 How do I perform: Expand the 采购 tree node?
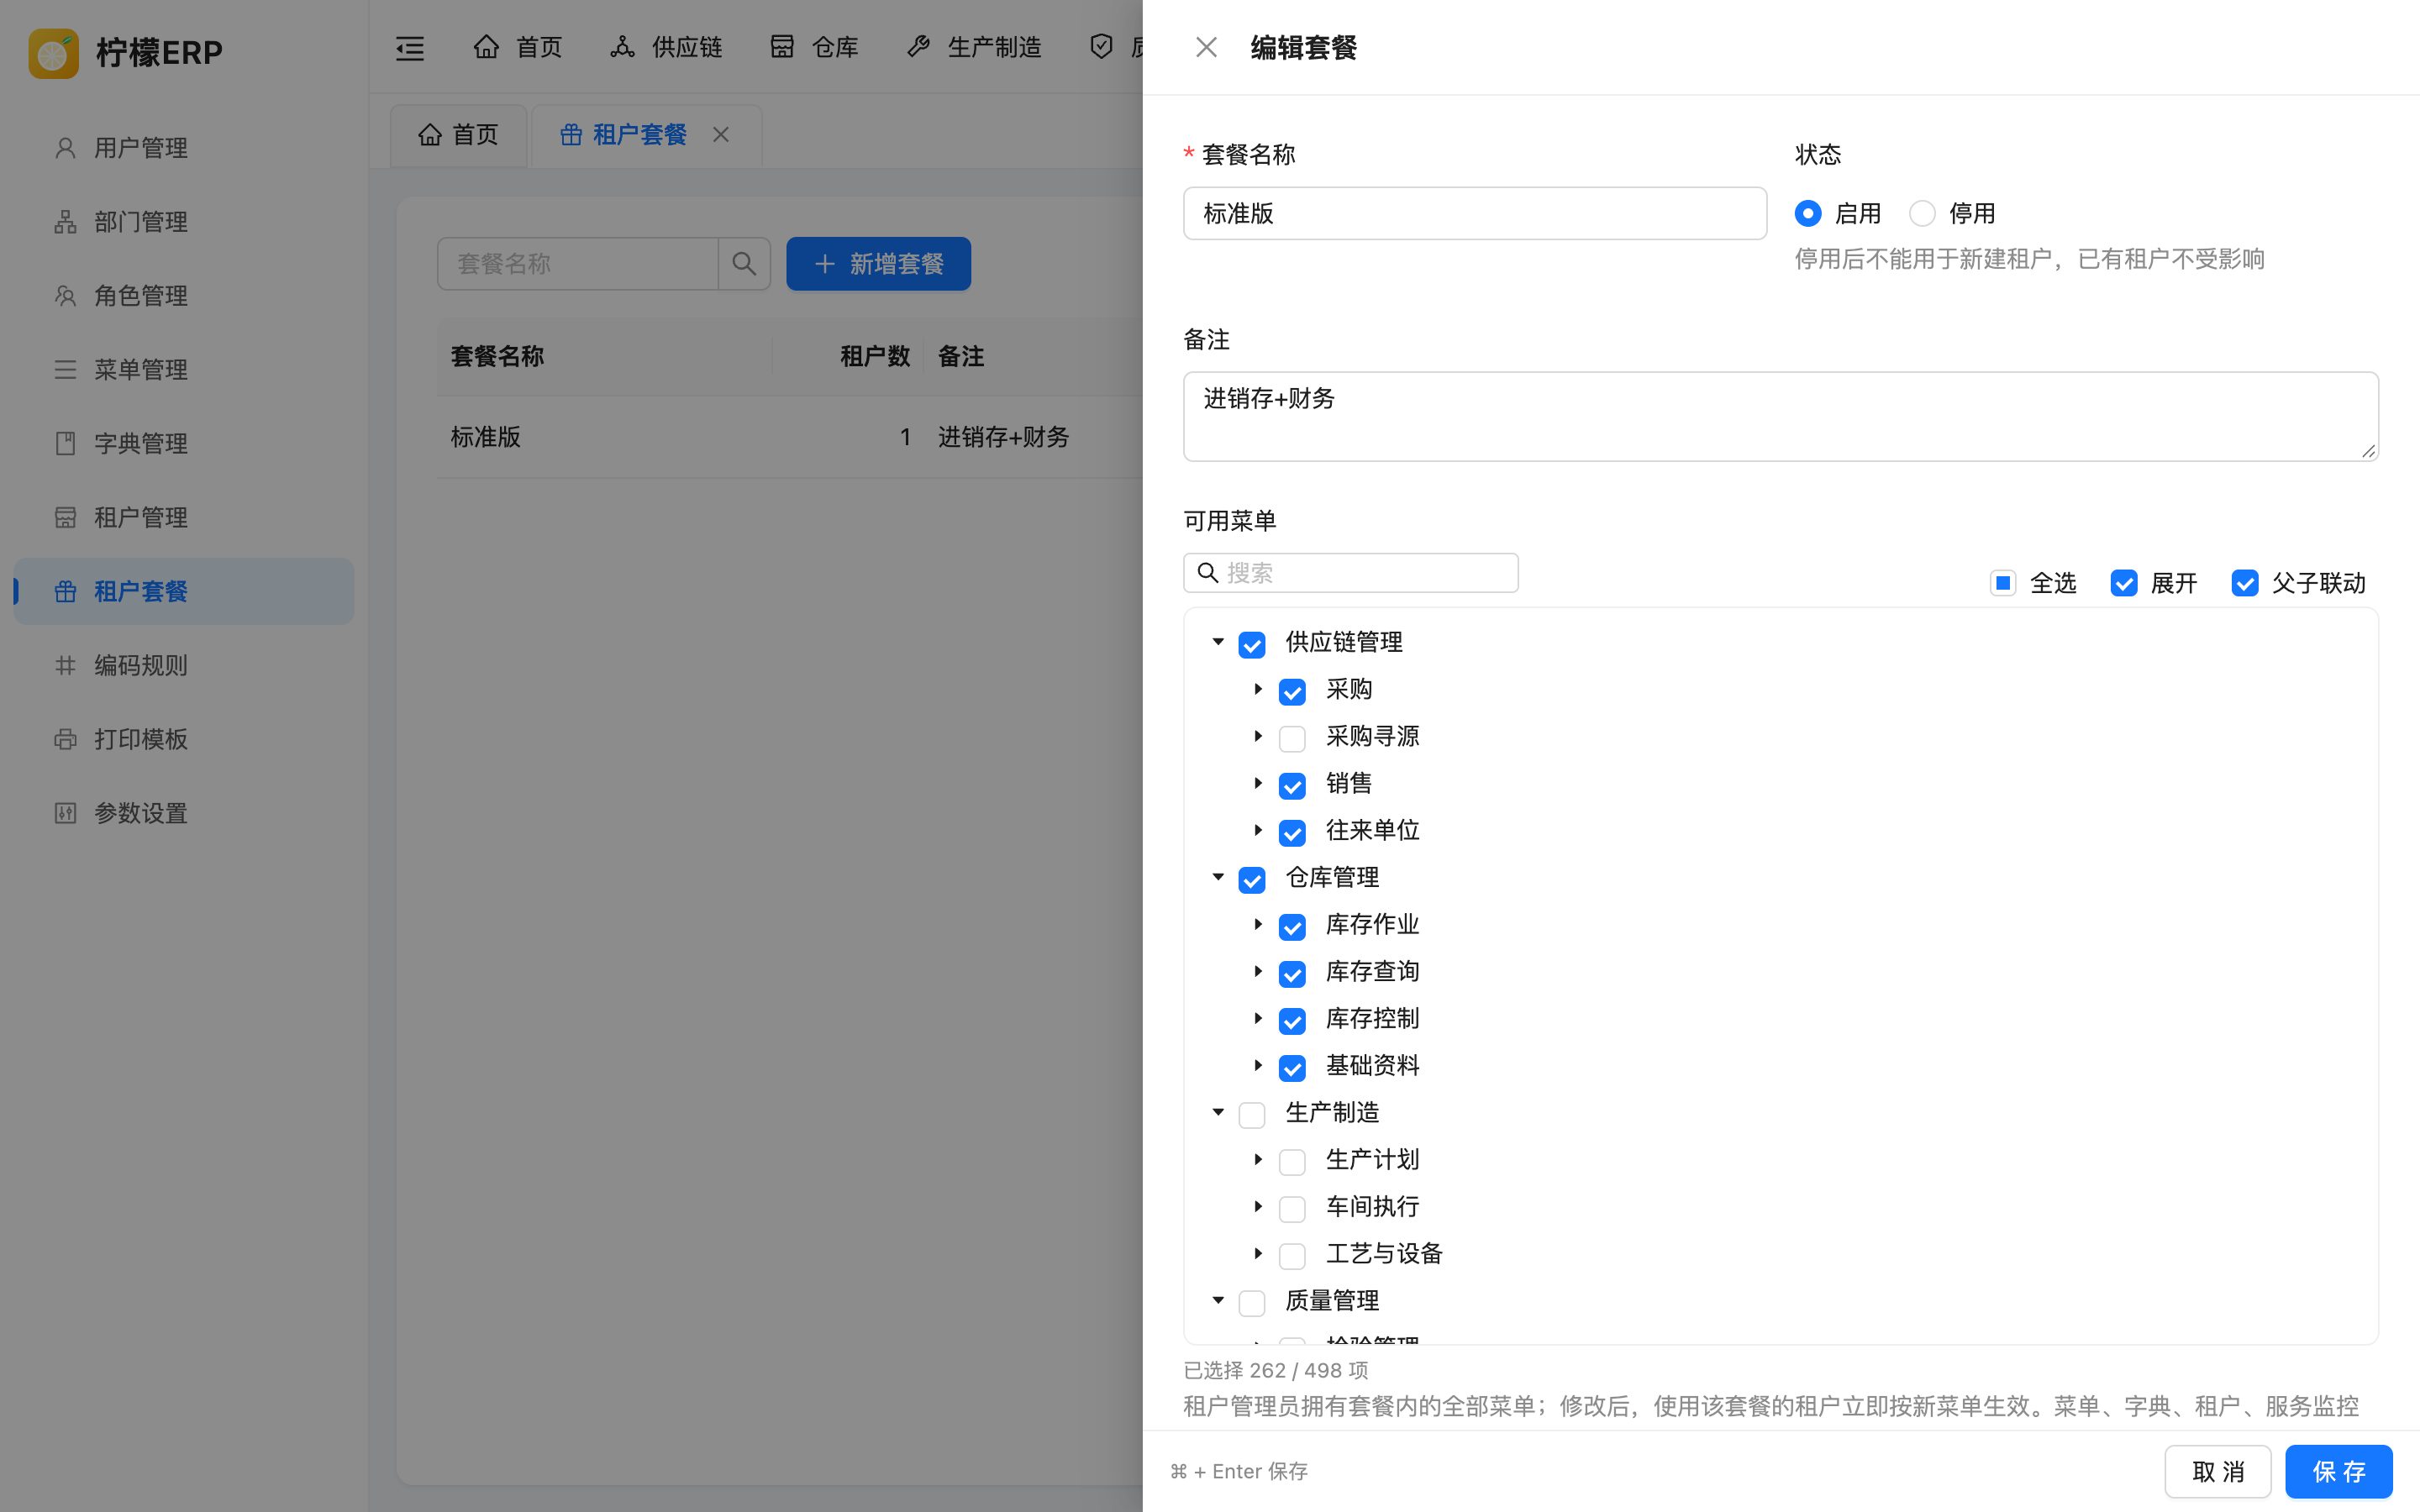[1258, 689]
